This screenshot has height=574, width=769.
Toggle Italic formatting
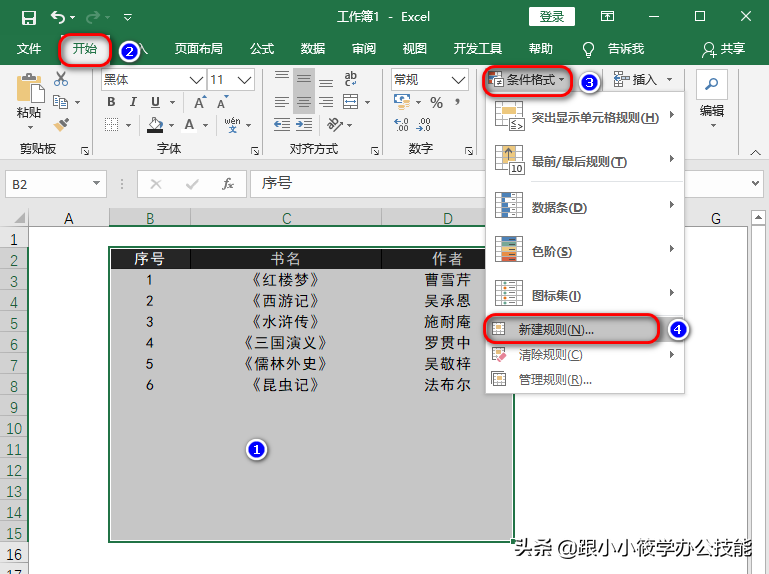pyautogui.click(x=133, y=102)
